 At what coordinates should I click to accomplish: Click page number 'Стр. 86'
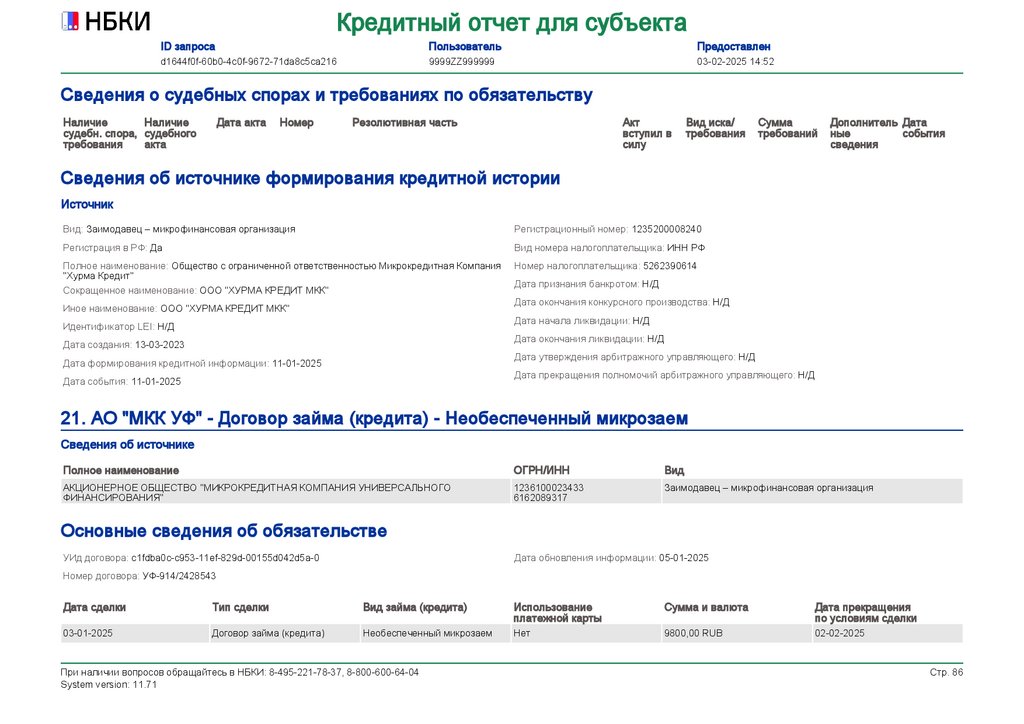(x=946, y=672)
